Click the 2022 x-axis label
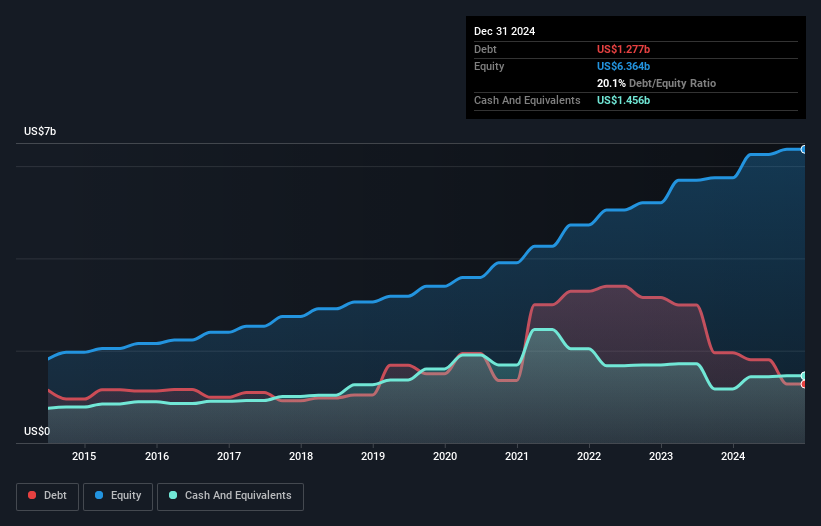 [x=589, y=456]
